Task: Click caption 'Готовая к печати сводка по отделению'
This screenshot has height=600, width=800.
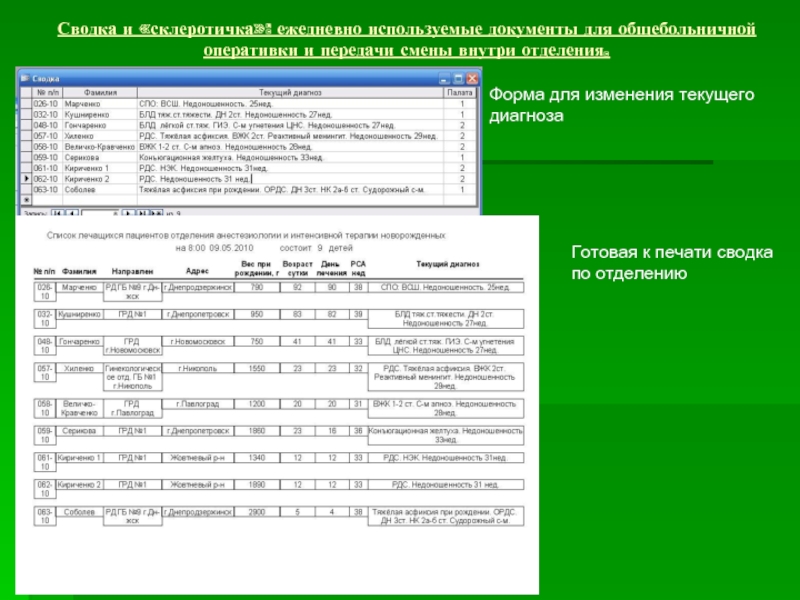Action: [x=672, y=262]
